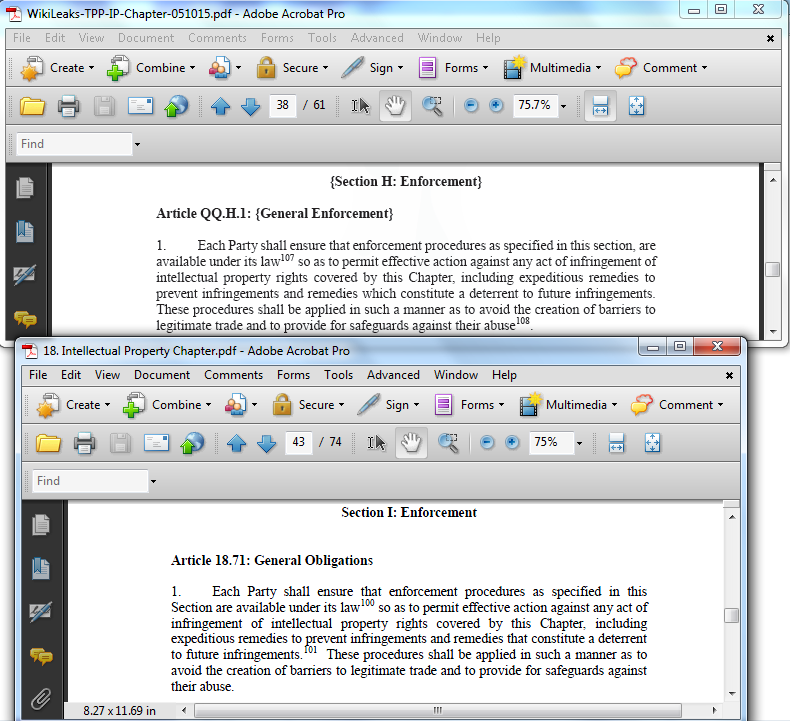Click Collaborate people icon in Intellectual Property toolbar

click(235, 405)
